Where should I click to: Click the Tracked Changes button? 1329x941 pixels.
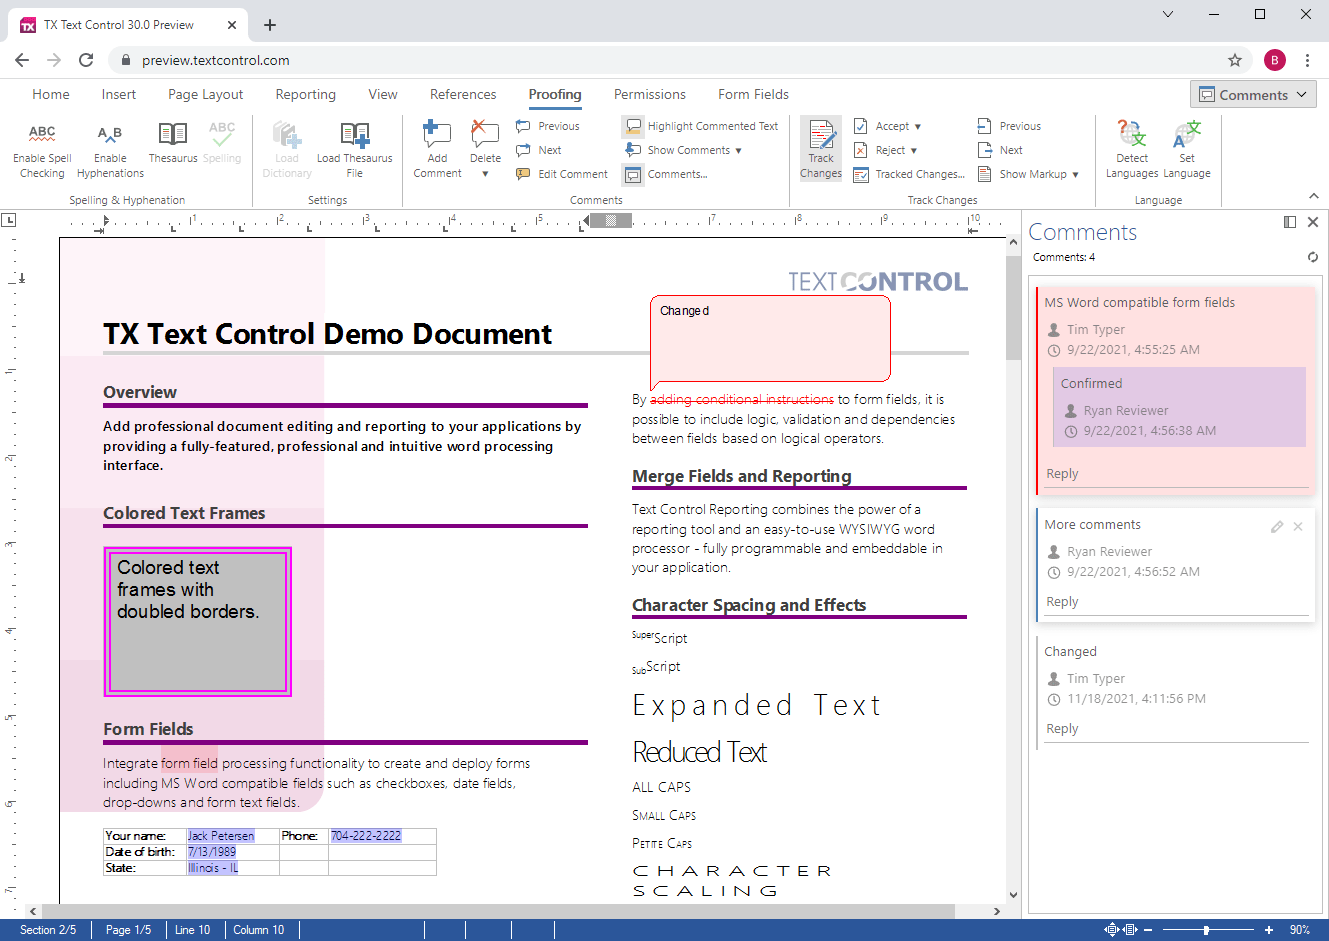(908, 173)
